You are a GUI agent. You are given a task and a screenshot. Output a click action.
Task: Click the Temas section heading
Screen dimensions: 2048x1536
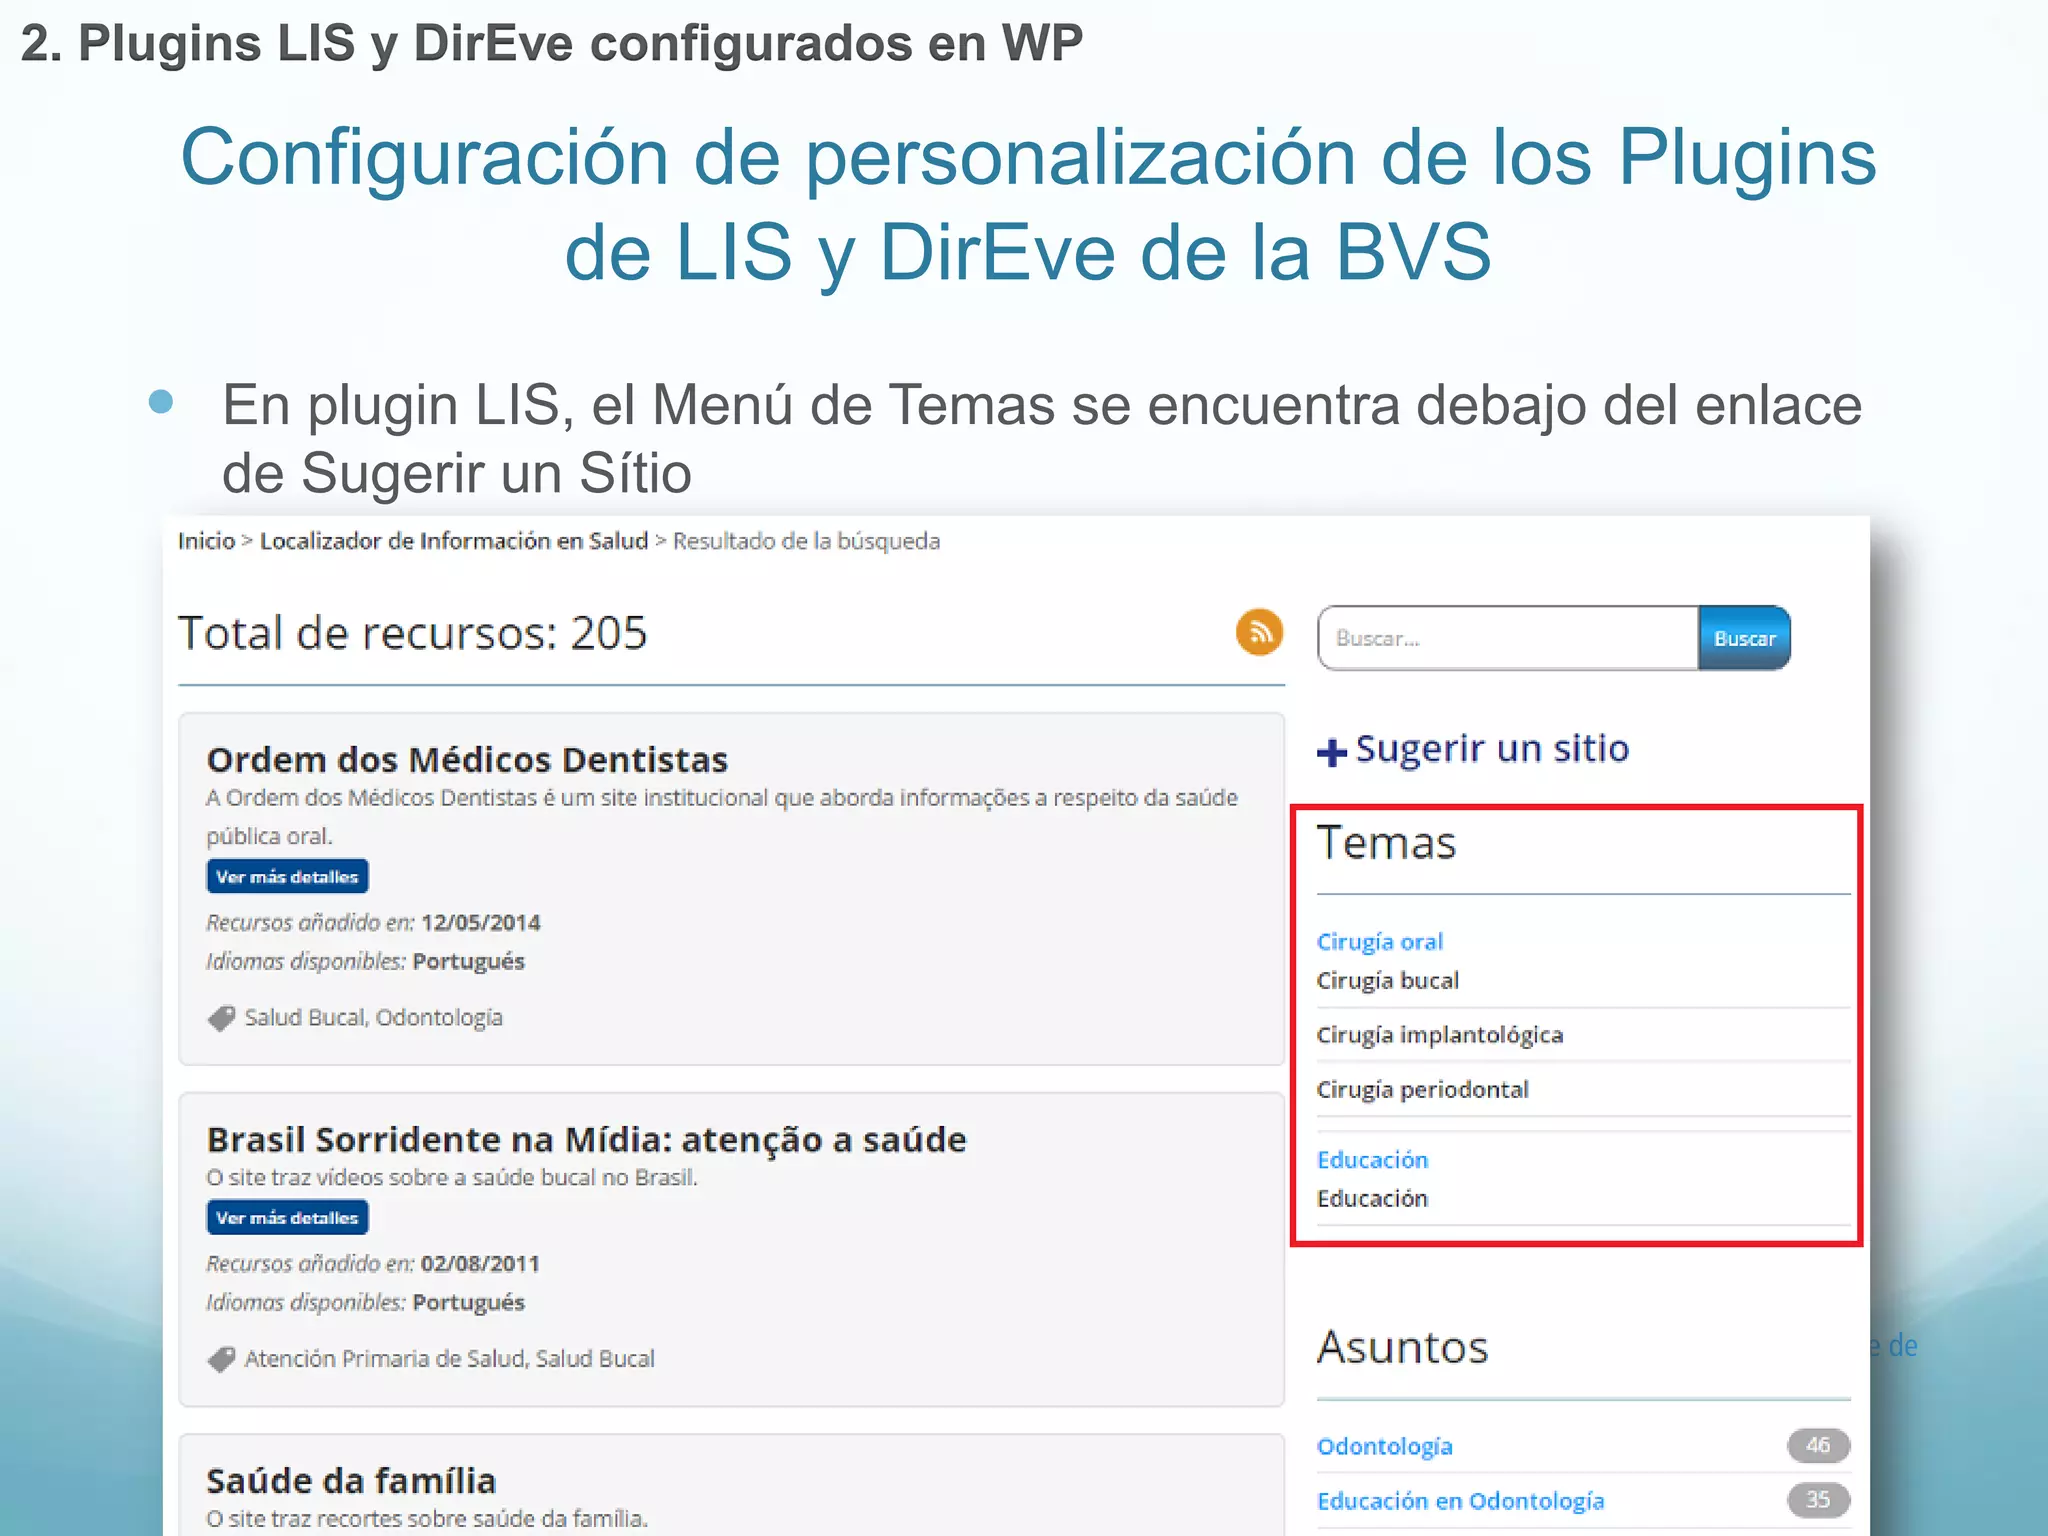pos(1386,842)
